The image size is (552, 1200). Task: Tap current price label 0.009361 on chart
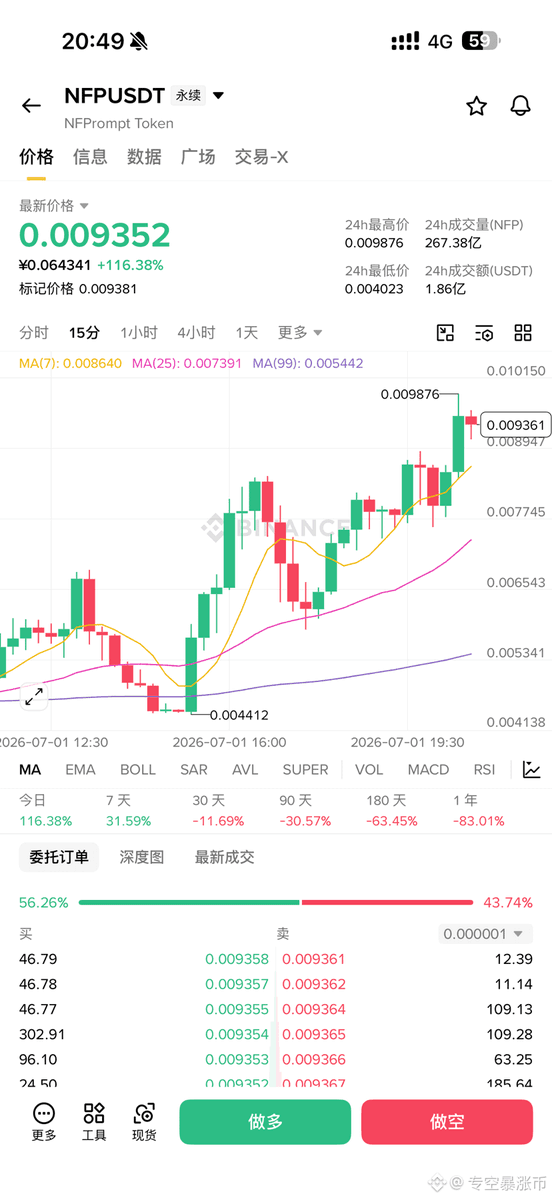[516, 425]
